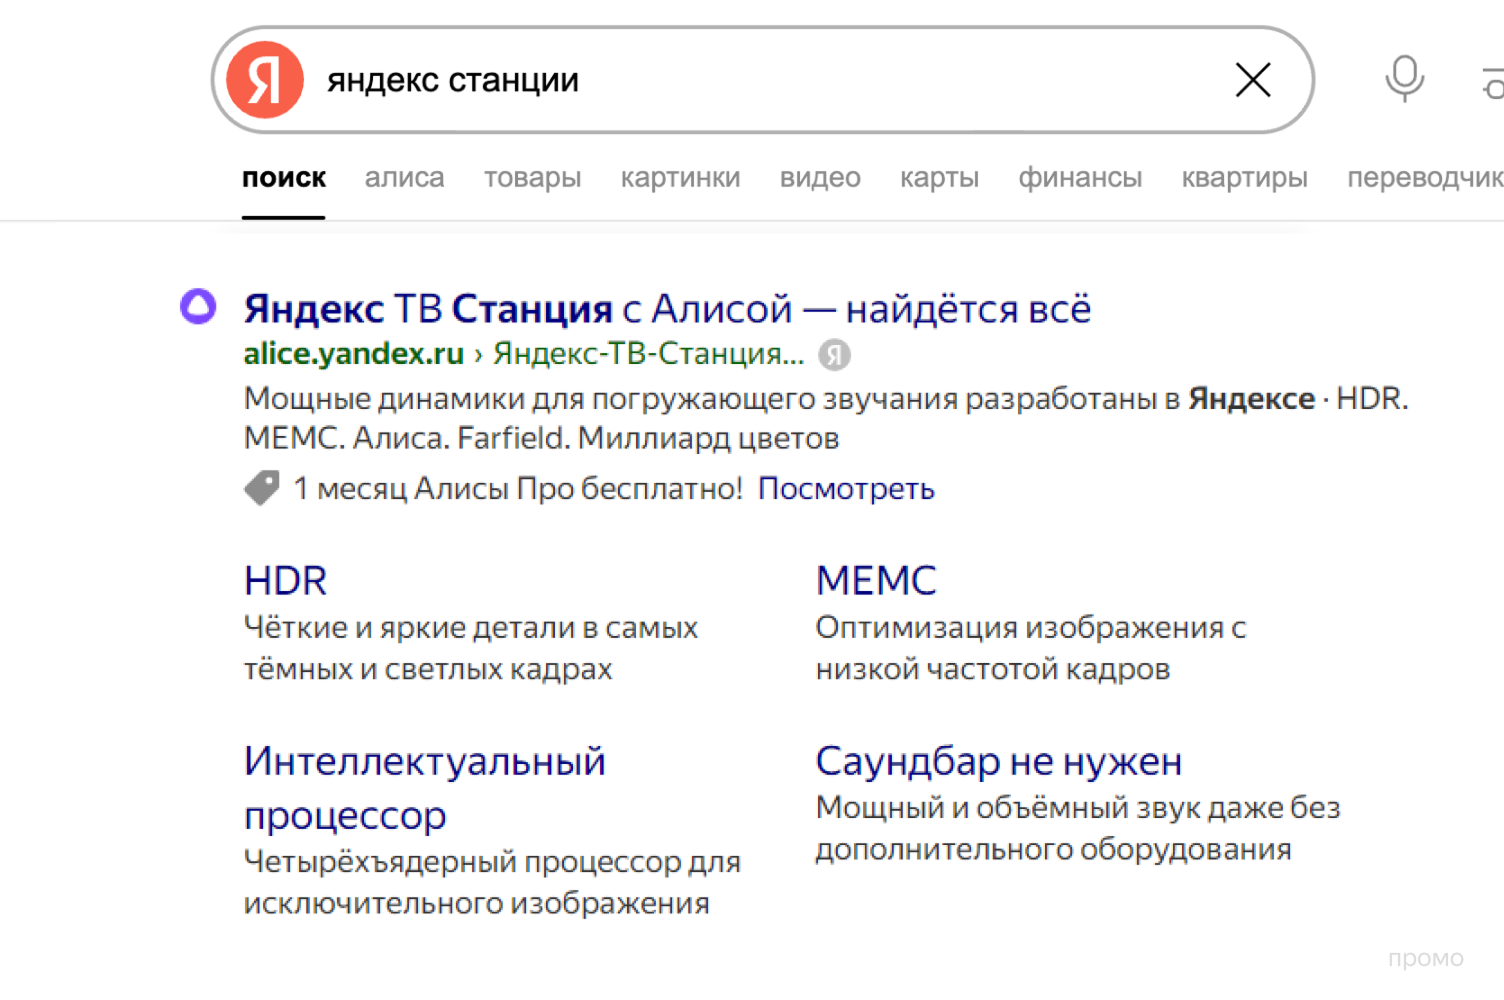
Task: Clear the search query with X button
Action: click(1252, 80)
